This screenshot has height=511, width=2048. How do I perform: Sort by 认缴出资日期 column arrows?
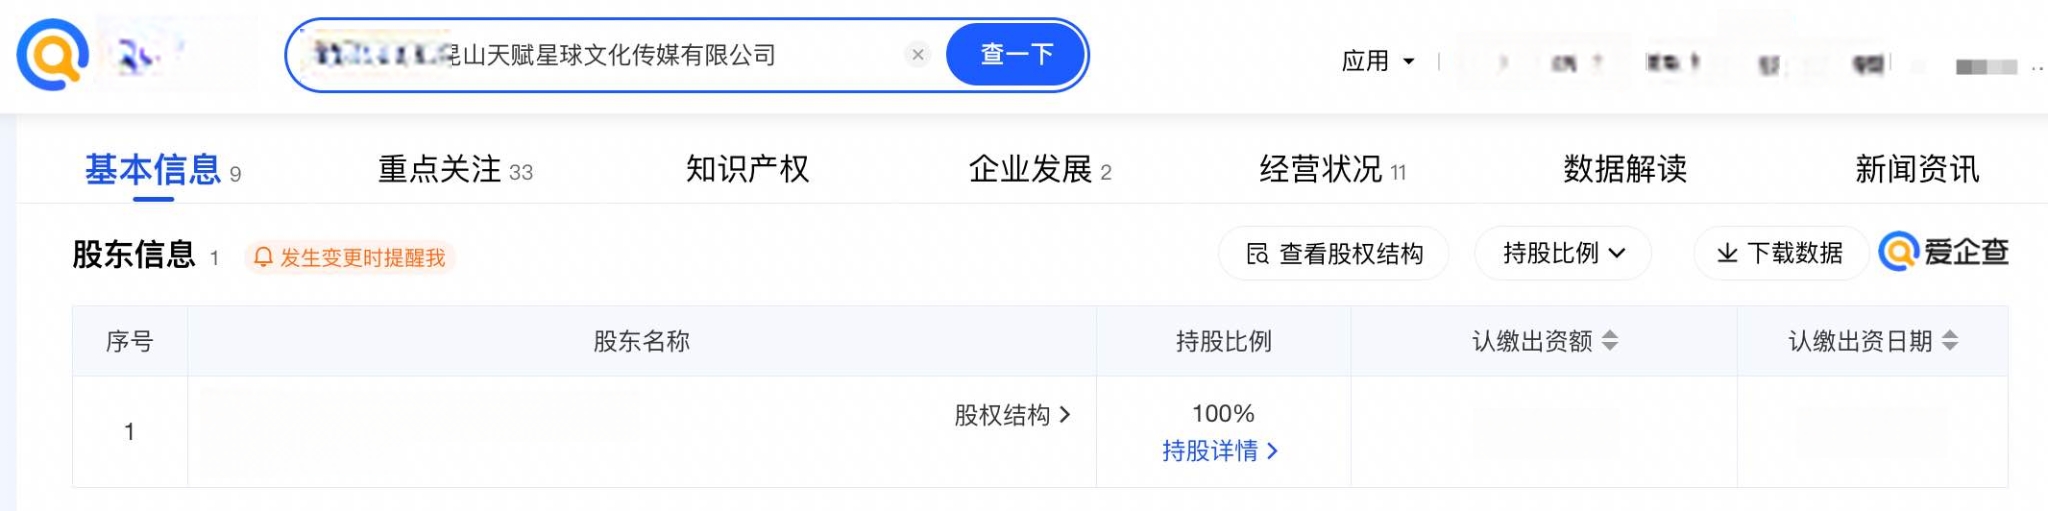click(x=1950, y=341)
